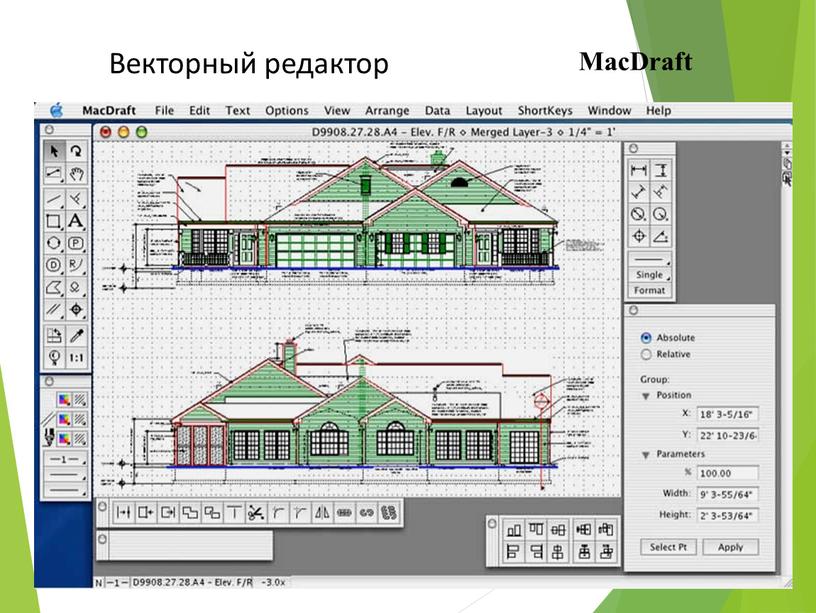Select the rotate tool

(76, 151)
